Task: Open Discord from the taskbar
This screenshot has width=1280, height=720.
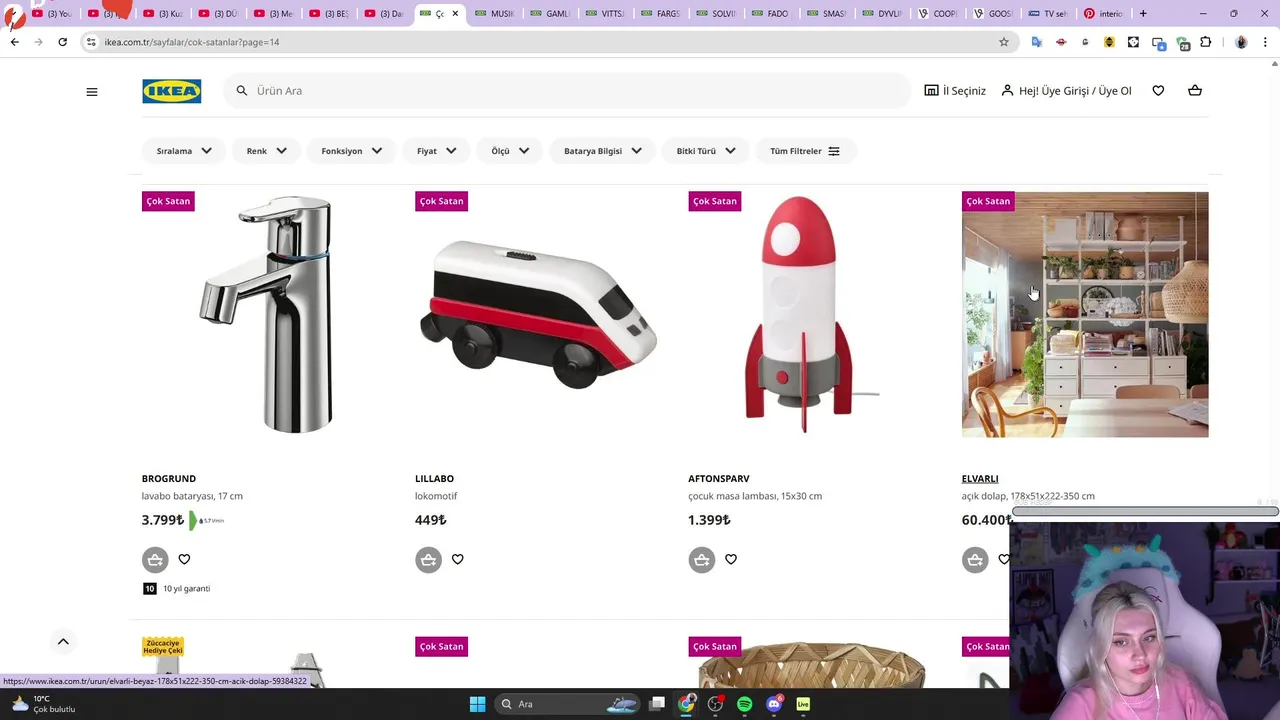Action: point(774,704)
